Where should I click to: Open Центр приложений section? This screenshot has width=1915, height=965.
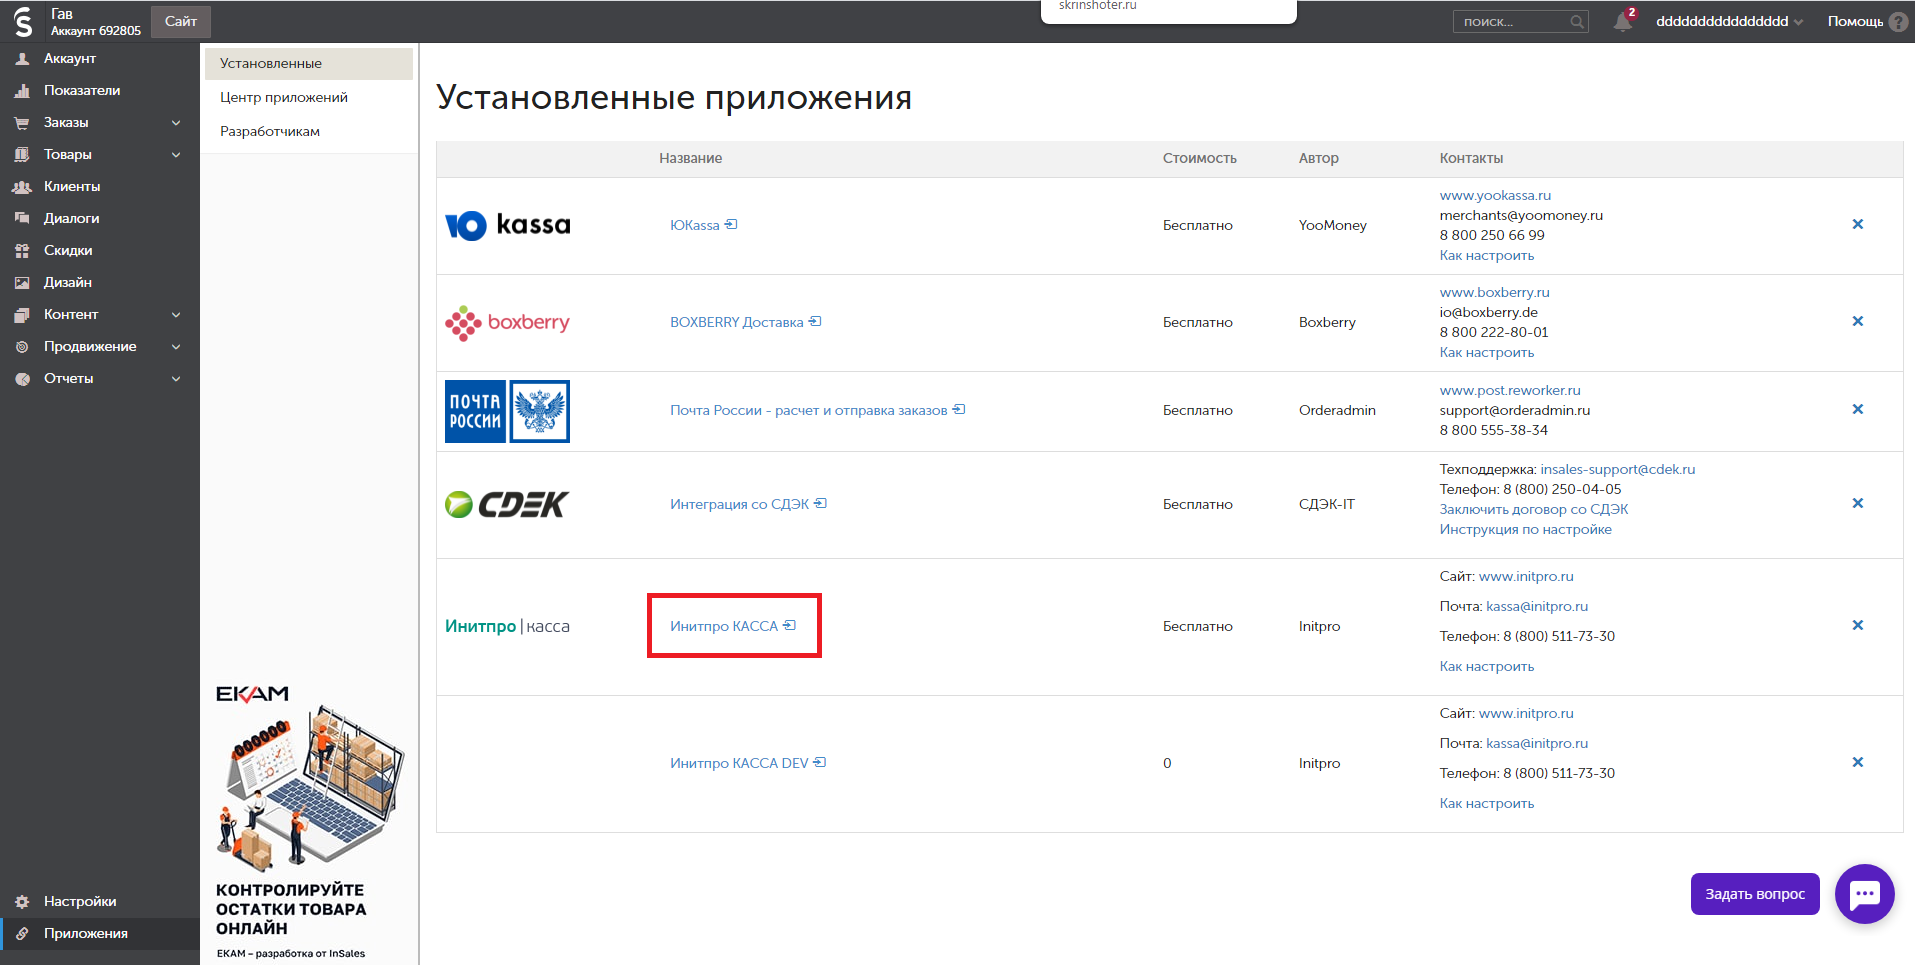pos(284,97)
